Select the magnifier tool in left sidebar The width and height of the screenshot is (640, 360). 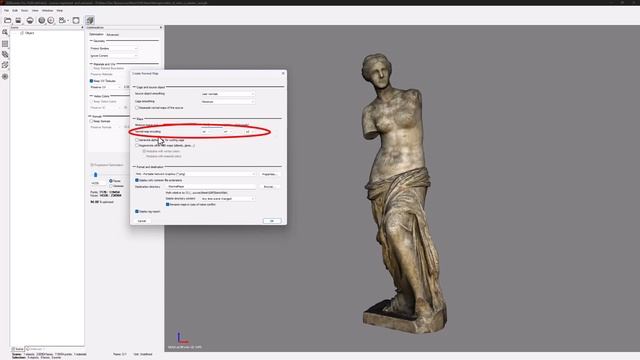[5, 32]
